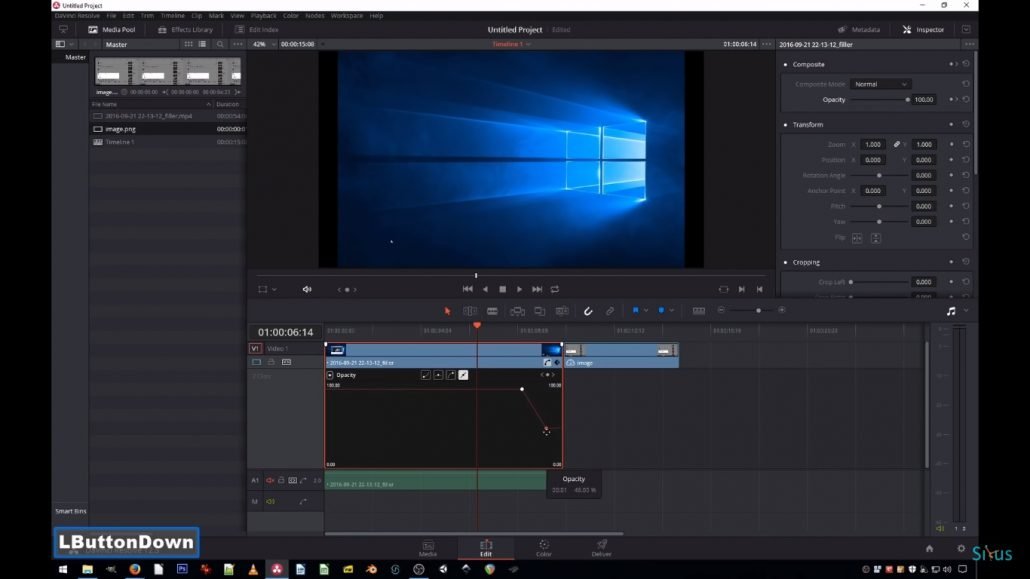The height and width of the screenshot is (579, 1030).
Task: Stop playback with the stop button
Action: [x=502, y=289]
